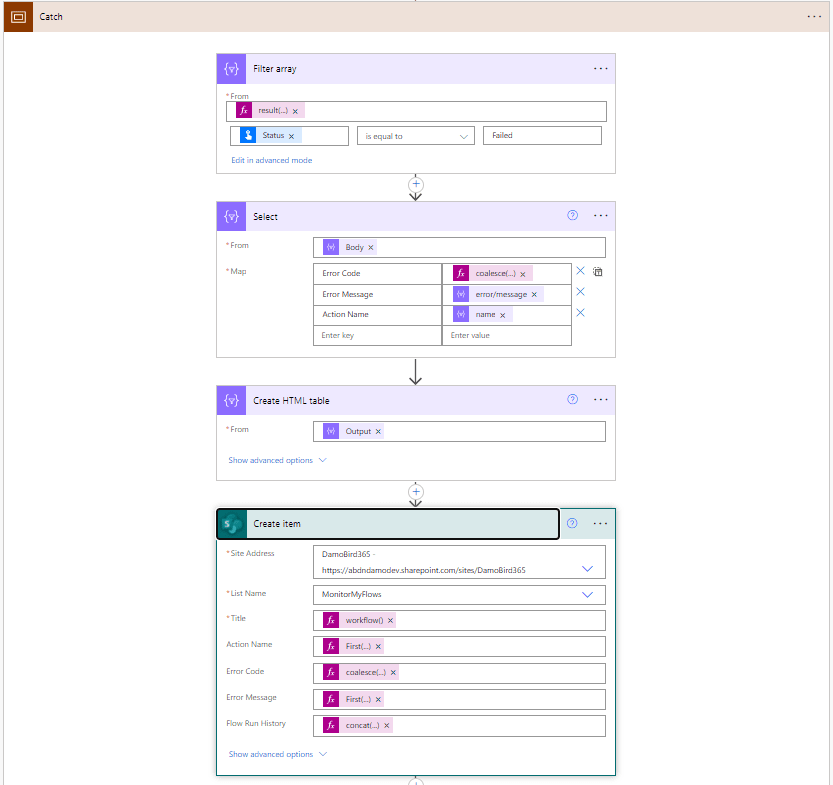
Task: Open the coalesce() expression chip in Select Map
Action: click(x=494, y=272)
